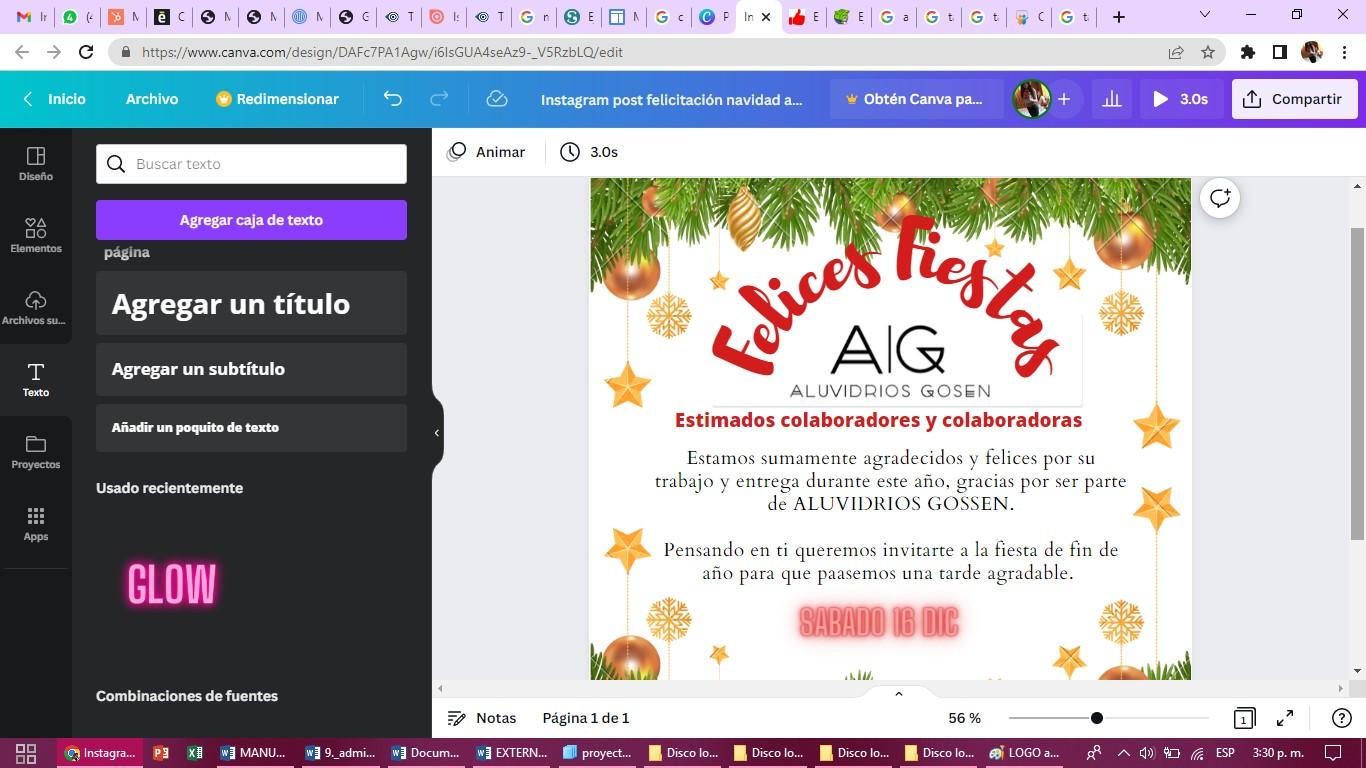
Task: Open the Archivo menu
Action: [152, 99]
